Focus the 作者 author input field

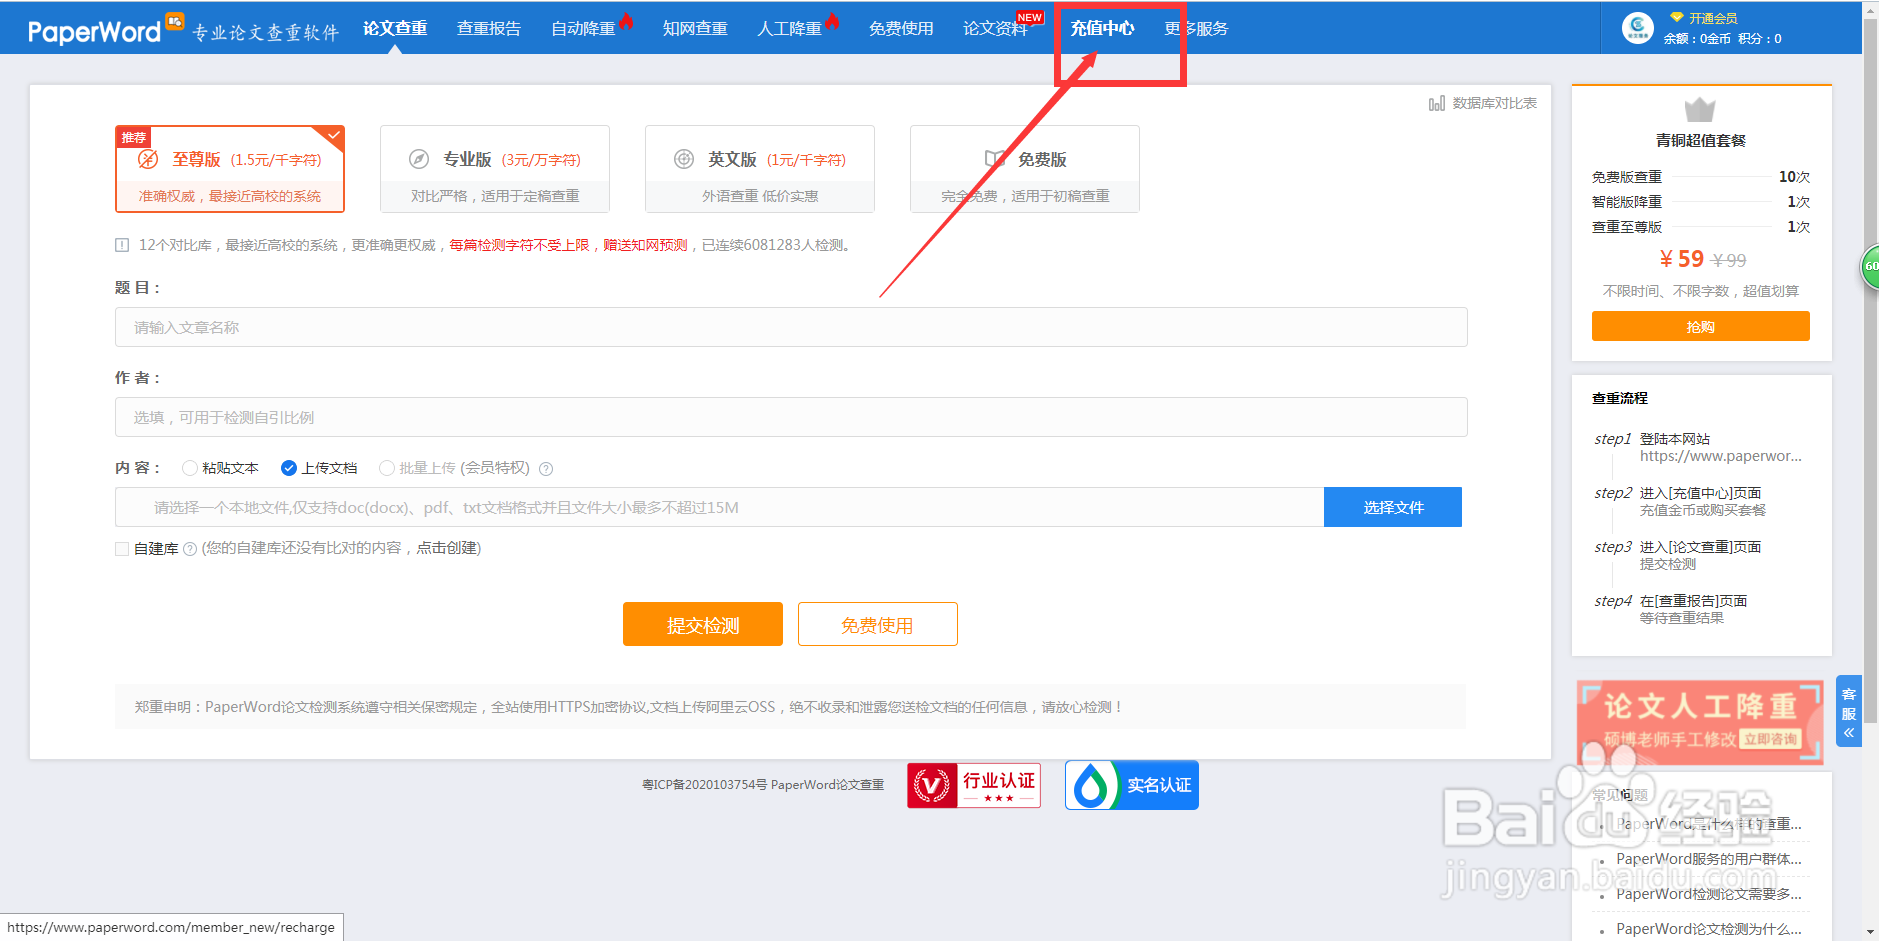coord(791,417)
